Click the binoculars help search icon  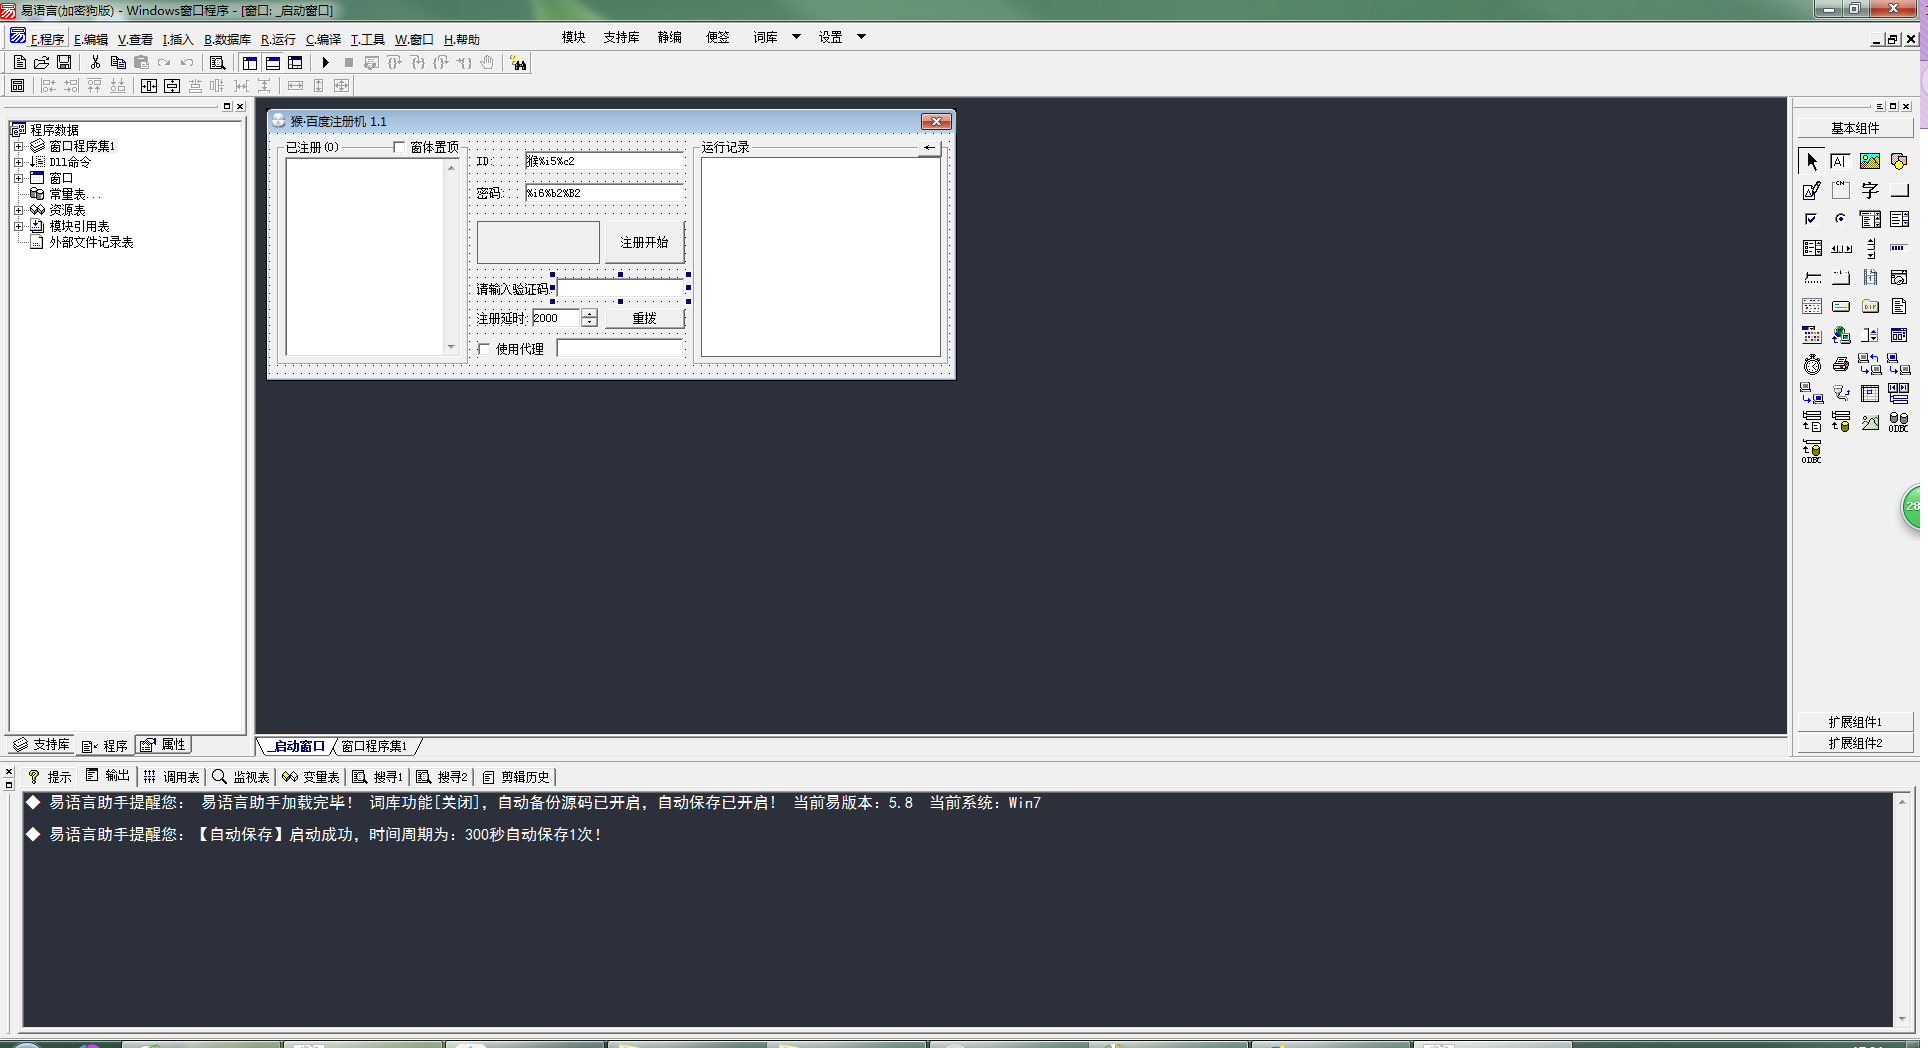(x=518, y=63)
